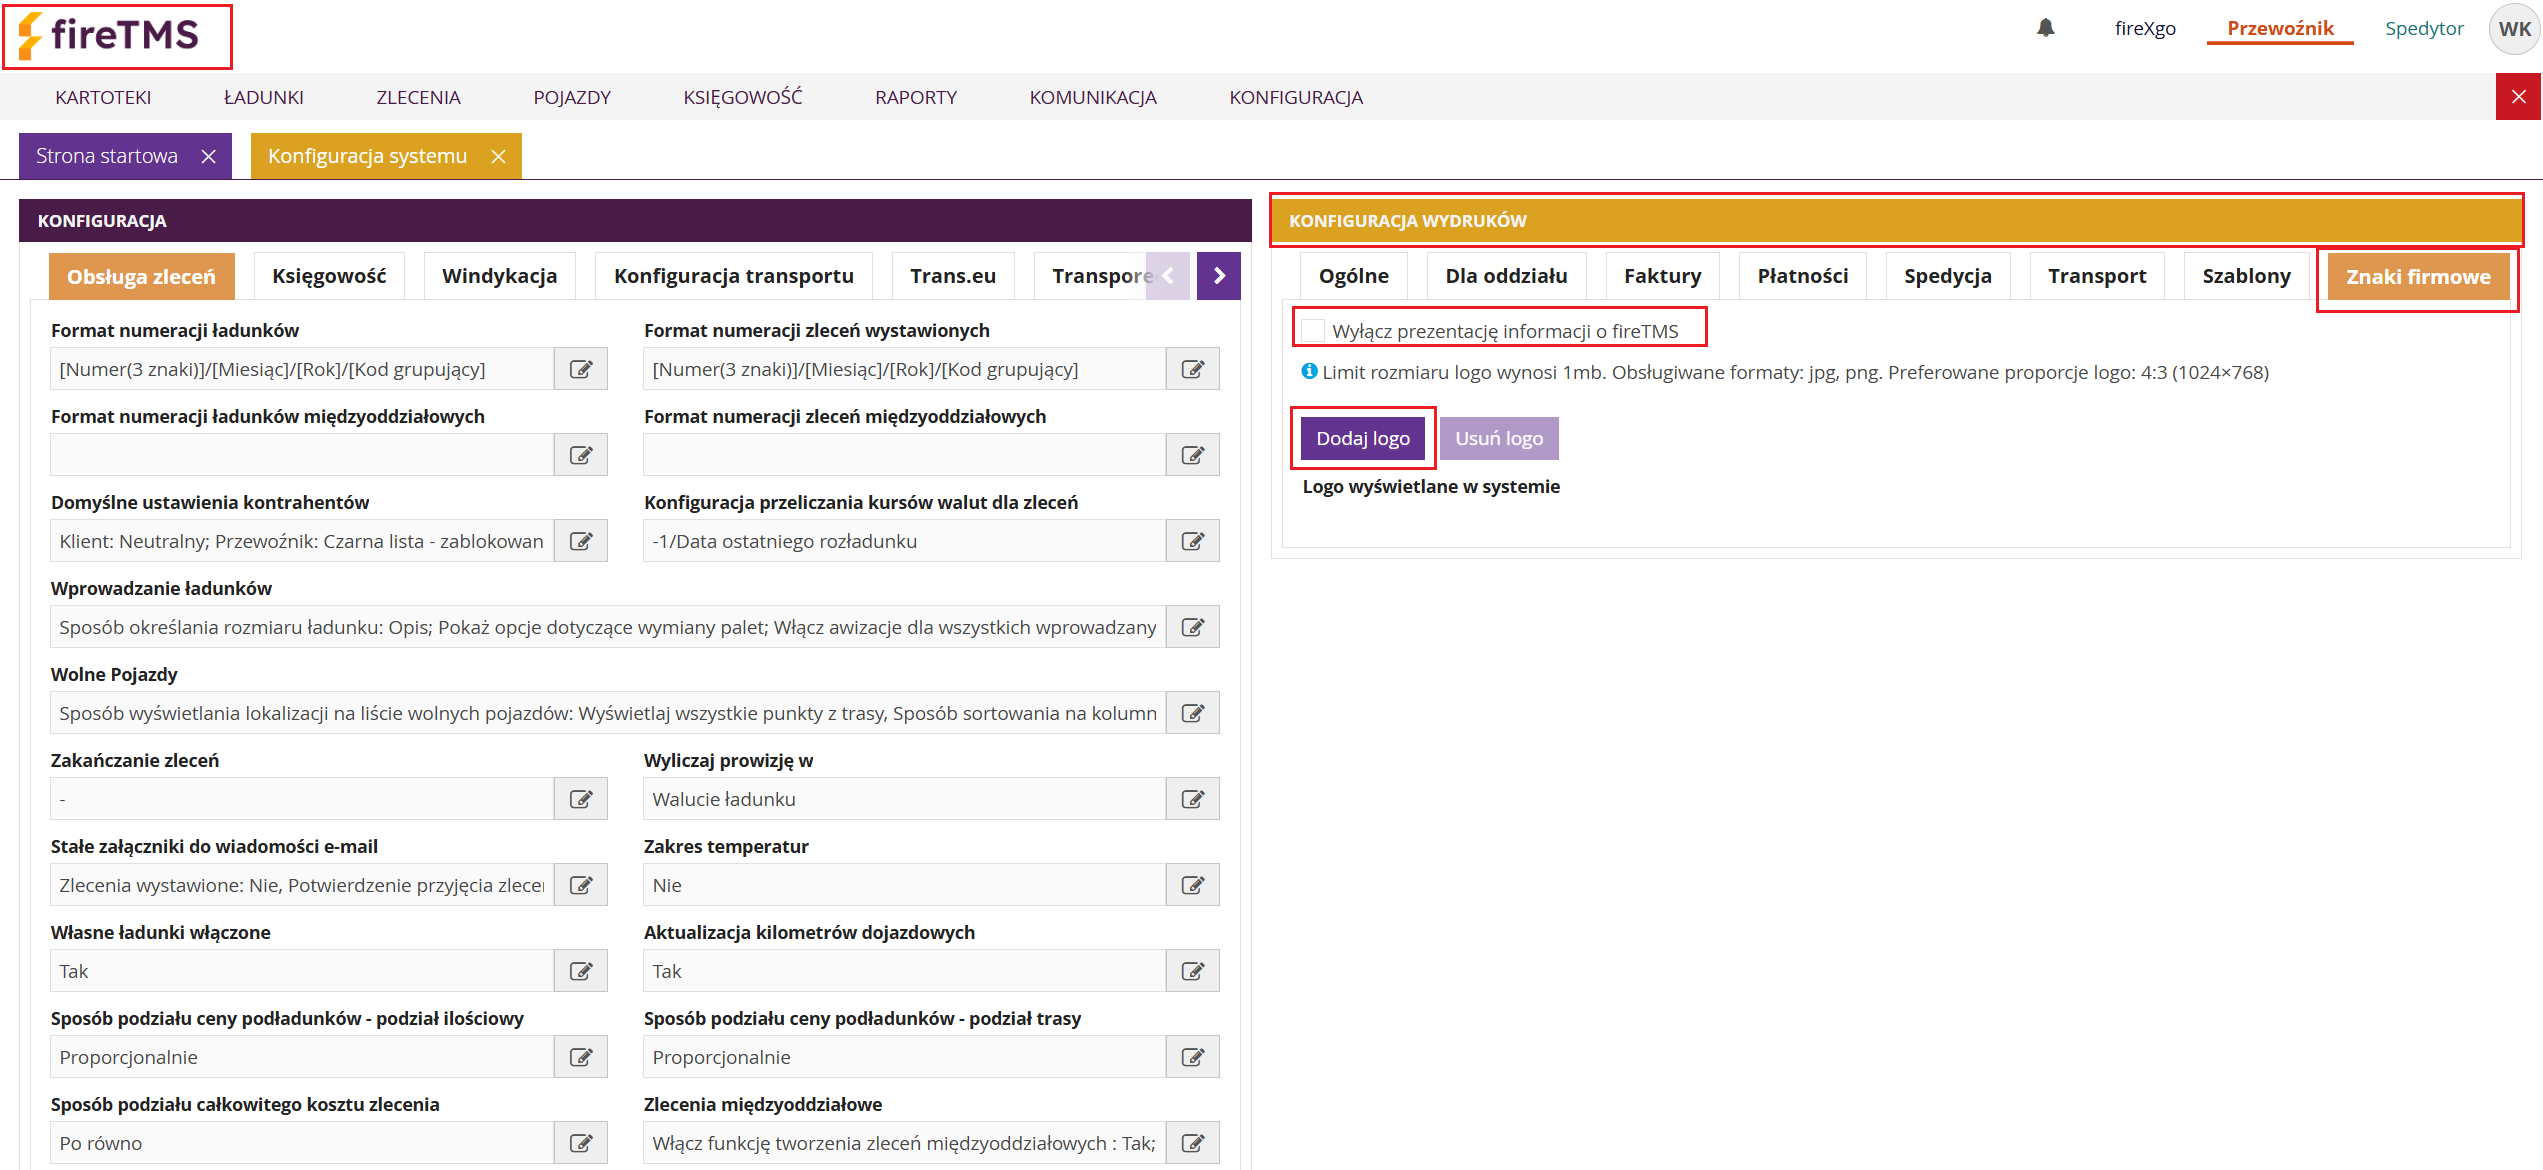
Task: Click the Wyliczaj prowizję w field
Action: click(x=904, y=799)
